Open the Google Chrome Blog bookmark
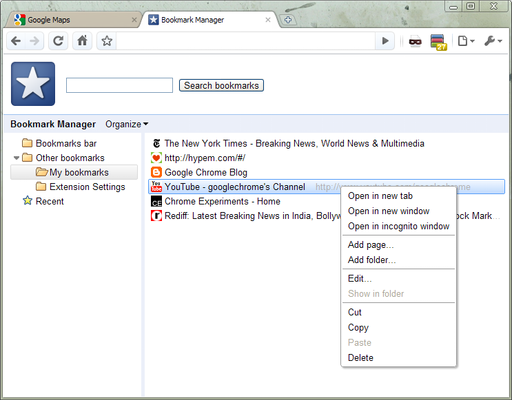 pyautogui.click(x=206, y=172)
